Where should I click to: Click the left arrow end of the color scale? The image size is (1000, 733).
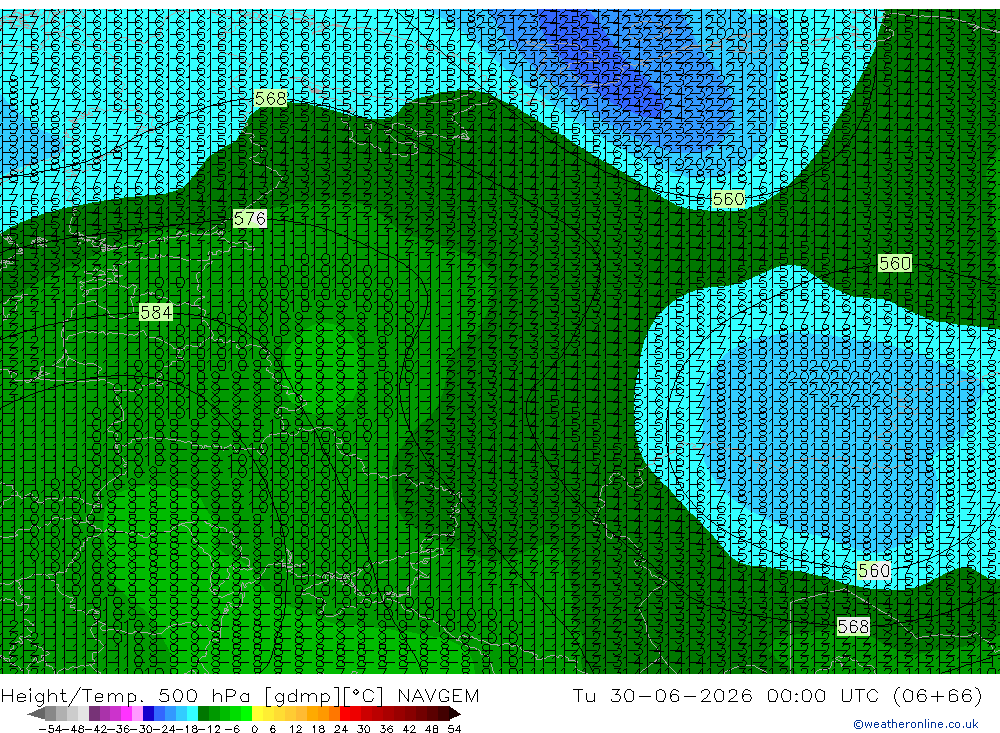(36, 713)
